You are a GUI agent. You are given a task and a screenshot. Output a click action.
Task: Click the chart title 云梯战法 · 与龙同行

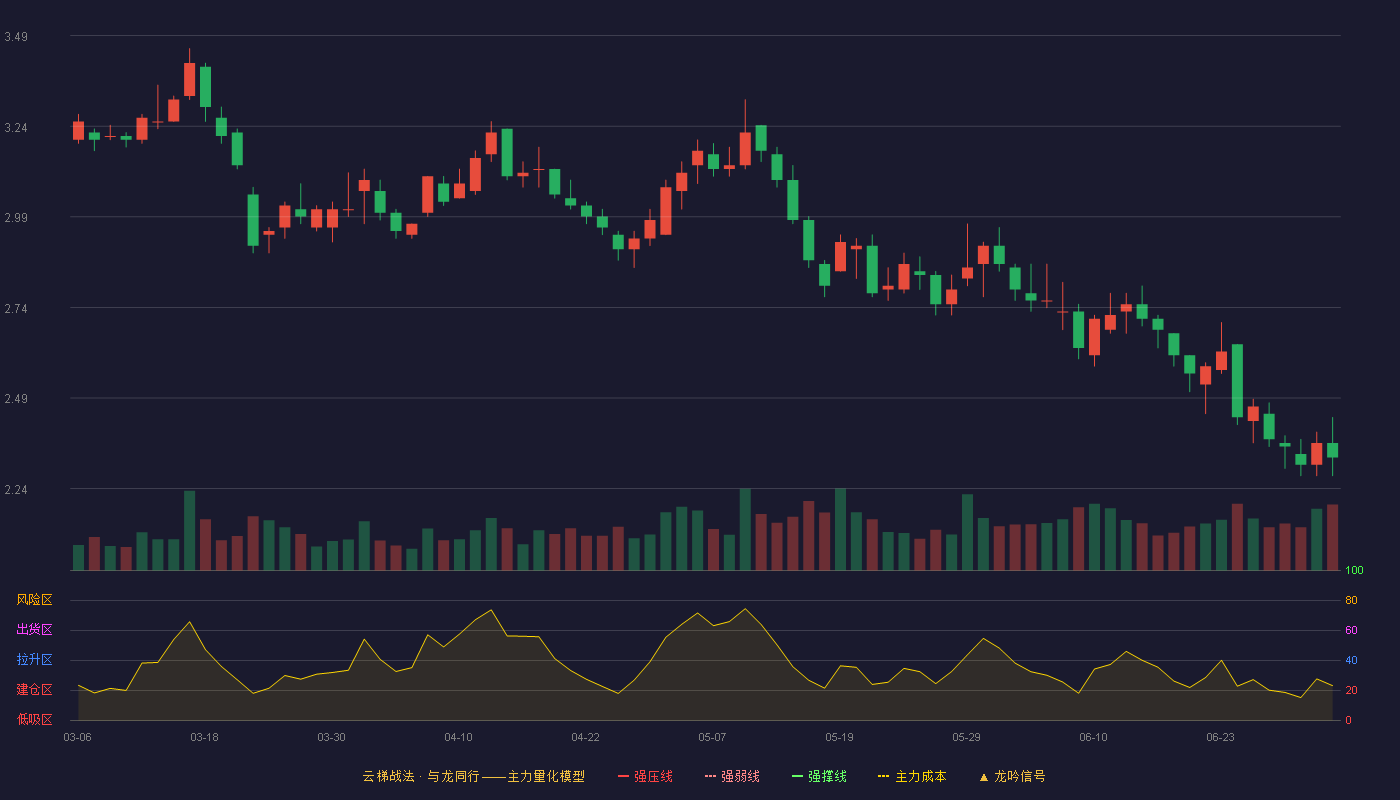420,776
